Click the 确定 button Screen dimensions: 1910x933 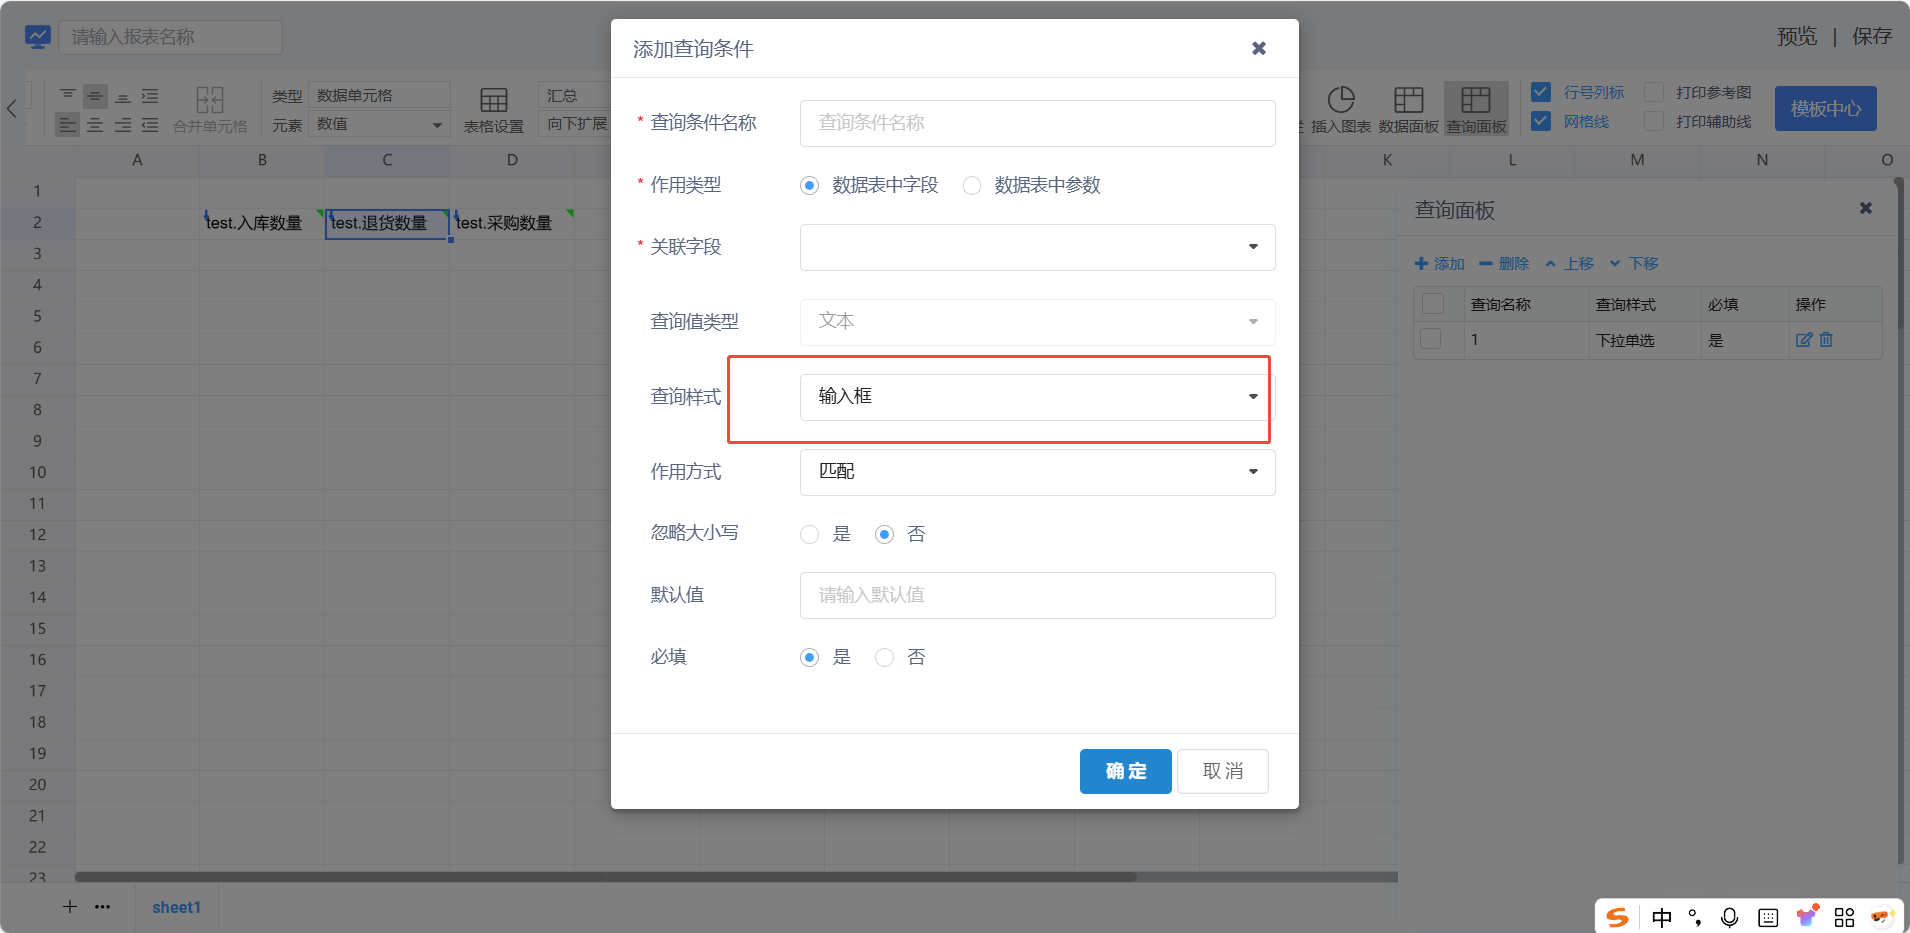pos(1125,771)
